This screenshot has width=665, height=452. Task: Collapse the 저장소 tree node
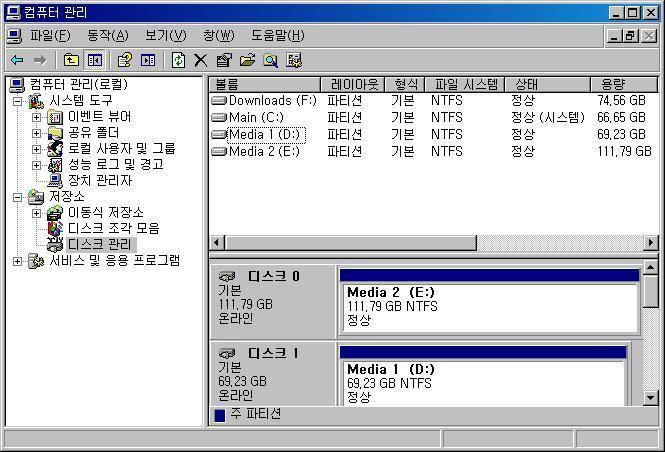click(17, 197)
